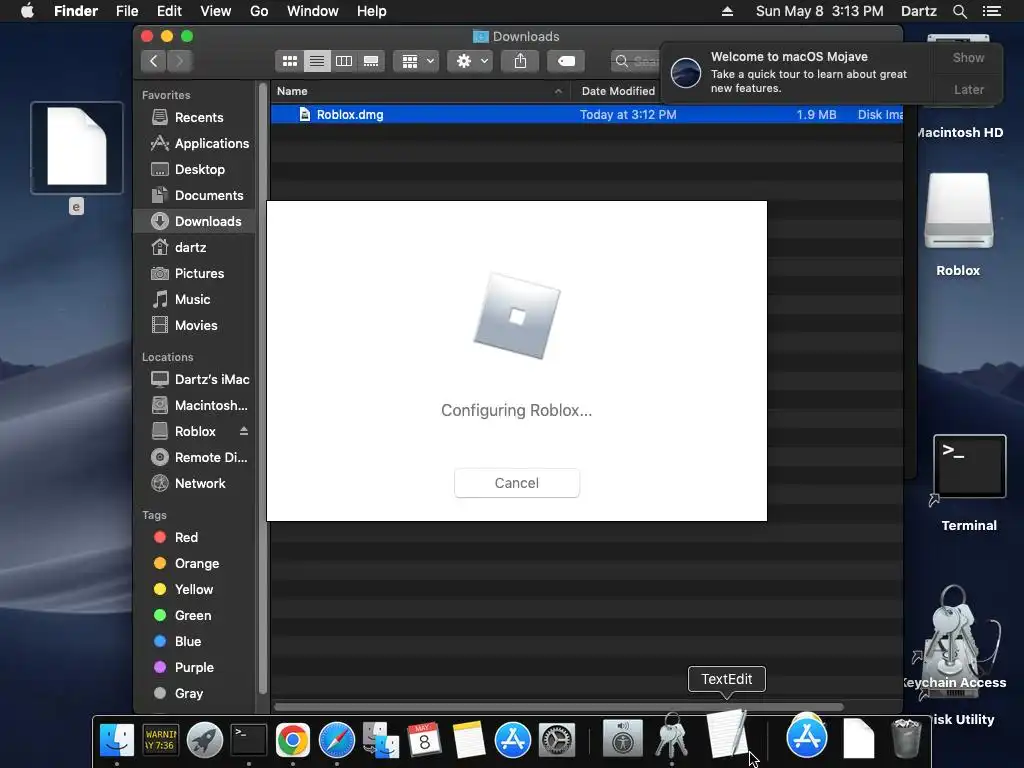Switch Finder to icon view

coord(289,61)
